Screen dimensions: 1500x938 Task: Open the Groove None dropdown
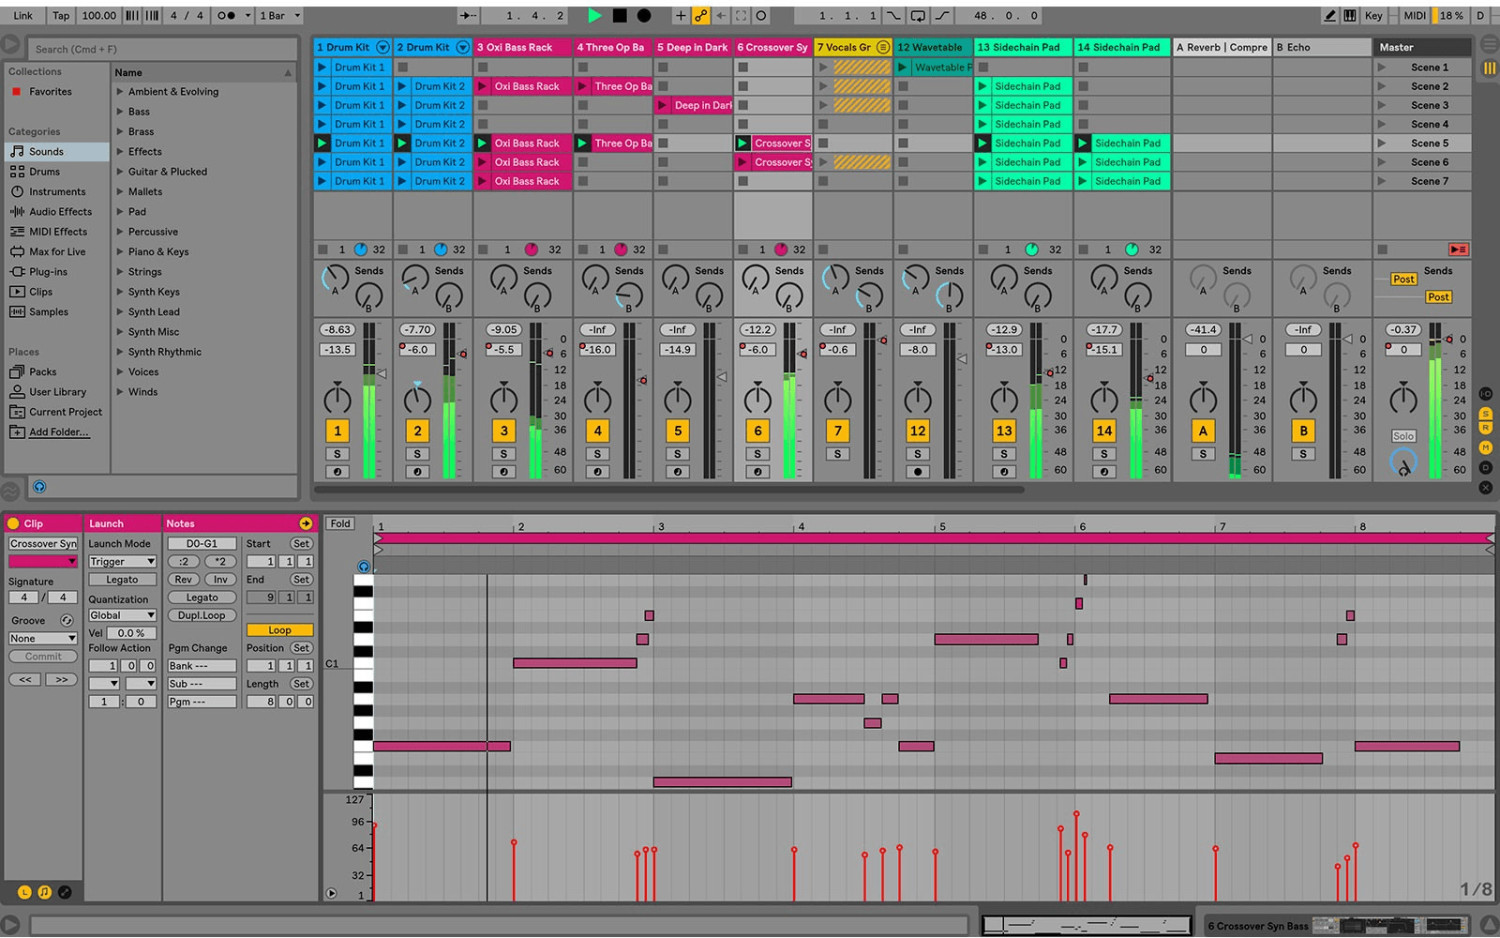(43, 638)
